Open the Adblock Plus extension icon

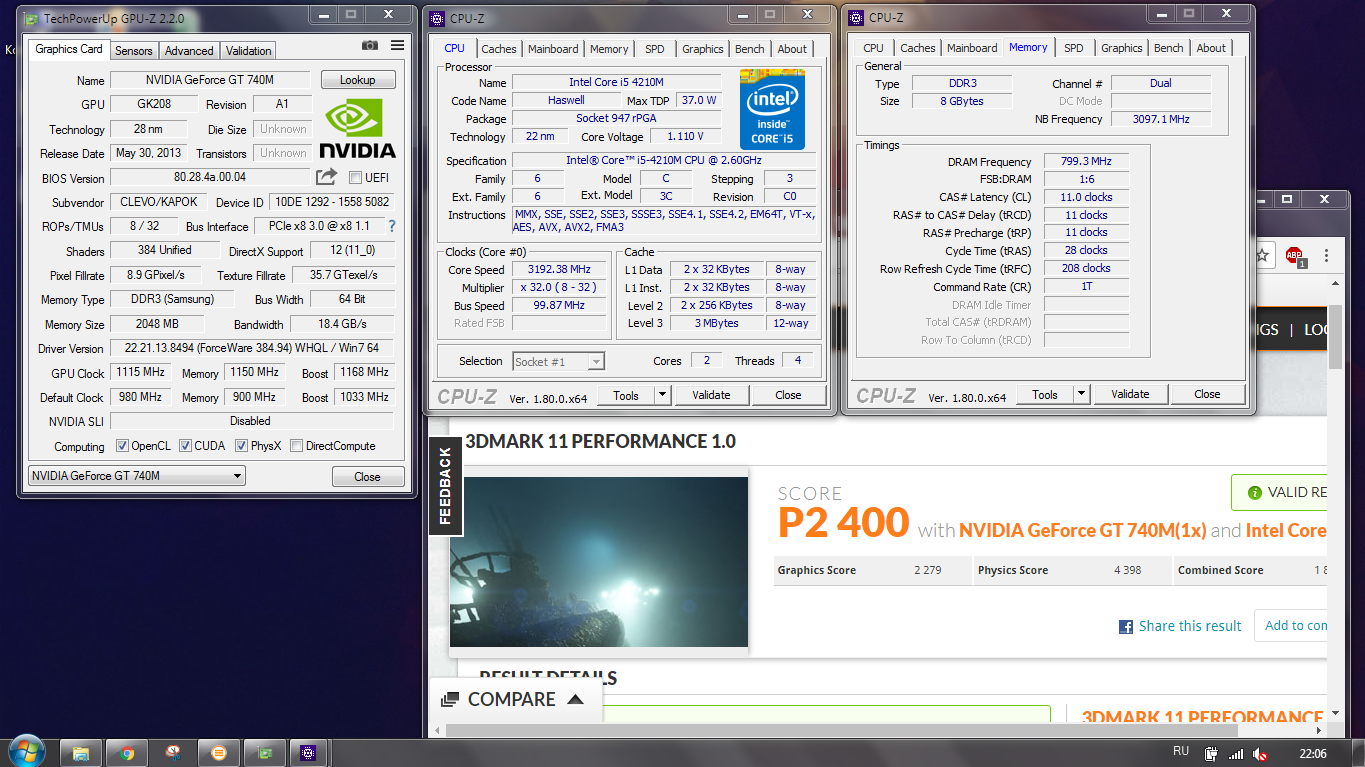pyautogui.click(x=1295, y=256)
